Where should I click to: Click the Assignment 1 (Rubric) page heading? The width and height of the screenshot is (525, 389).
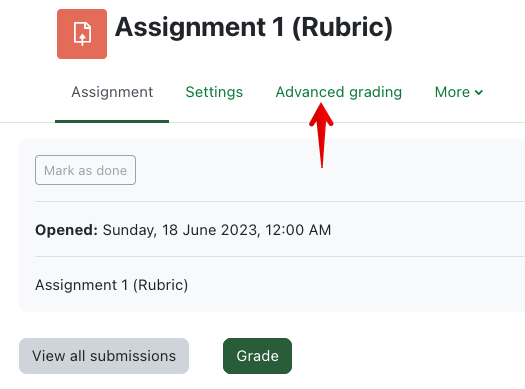[254, 27]
